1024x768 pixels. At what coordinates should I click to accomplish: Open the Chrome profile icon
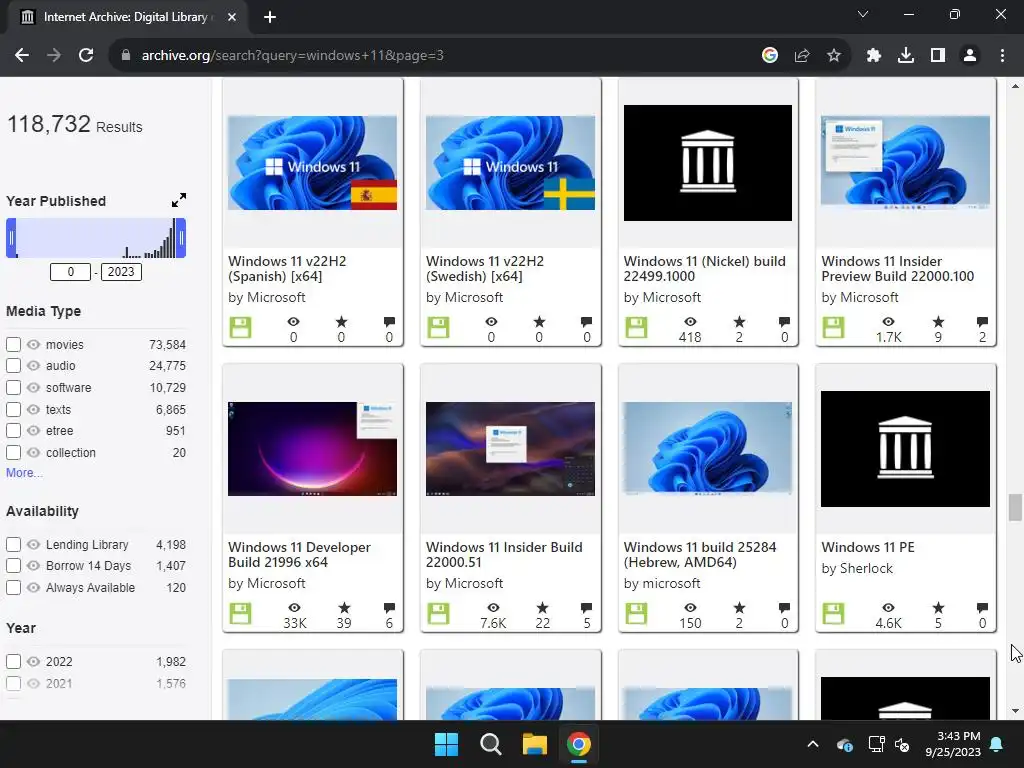tap(970, 56)
